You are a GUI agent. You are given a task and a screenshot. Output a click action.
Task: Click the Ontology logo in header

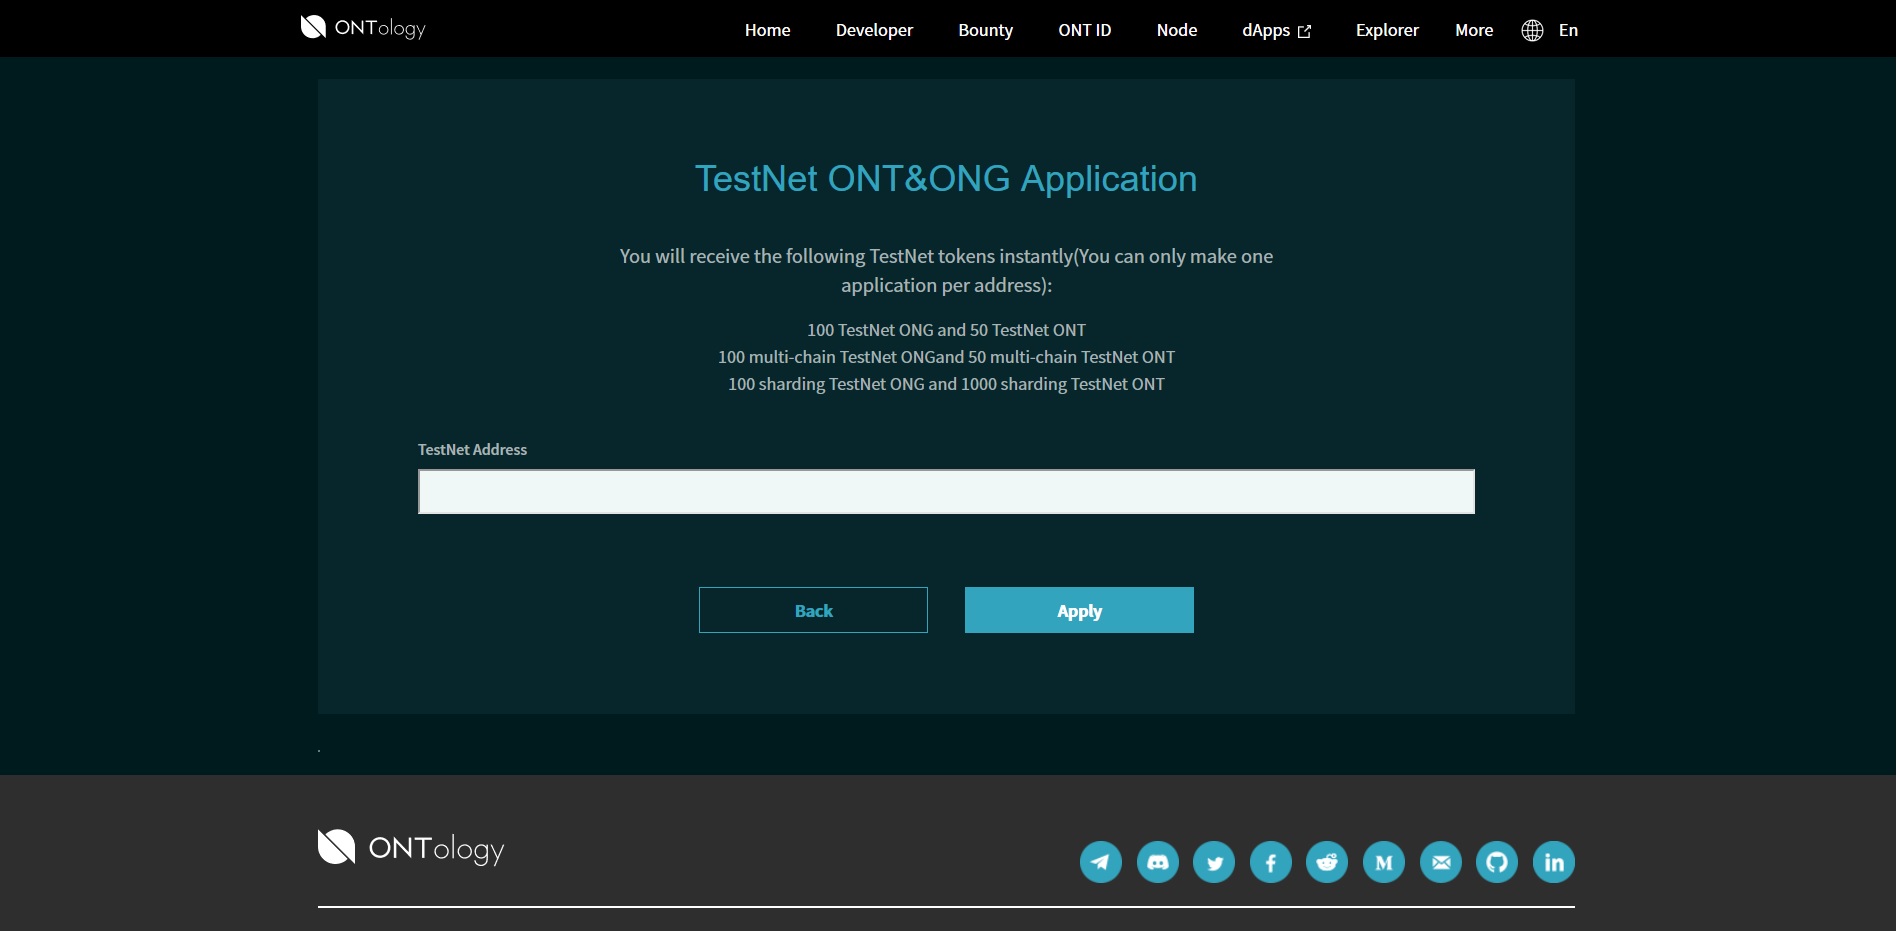click(363, 28)
